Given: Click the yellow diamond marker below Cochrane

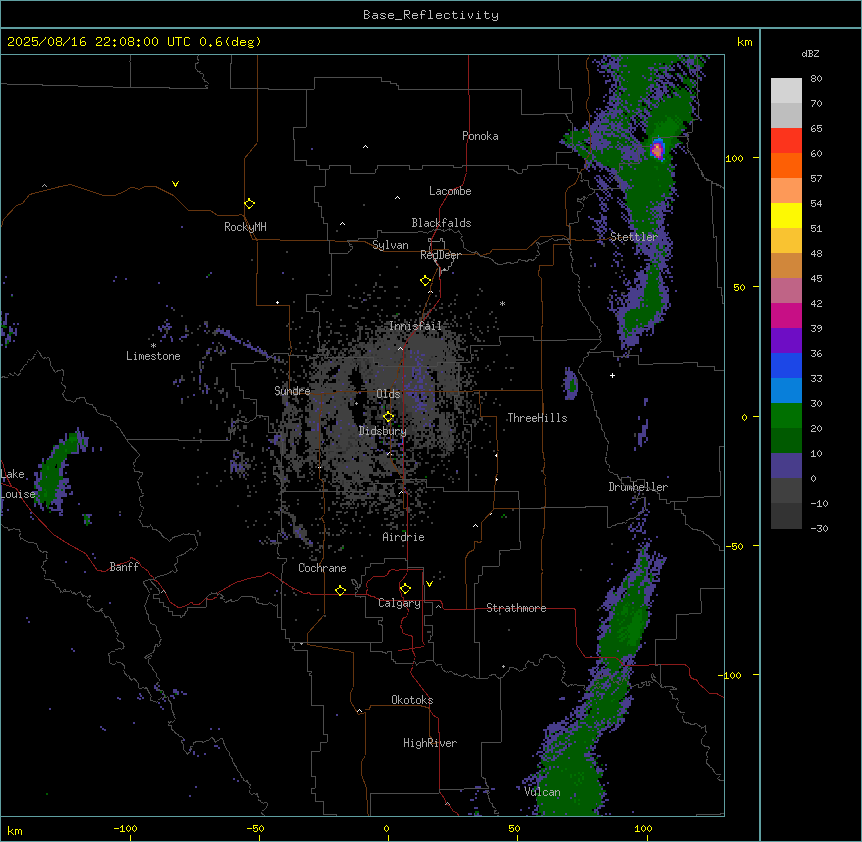Looking at the screenshot, I should coord(340,590).
